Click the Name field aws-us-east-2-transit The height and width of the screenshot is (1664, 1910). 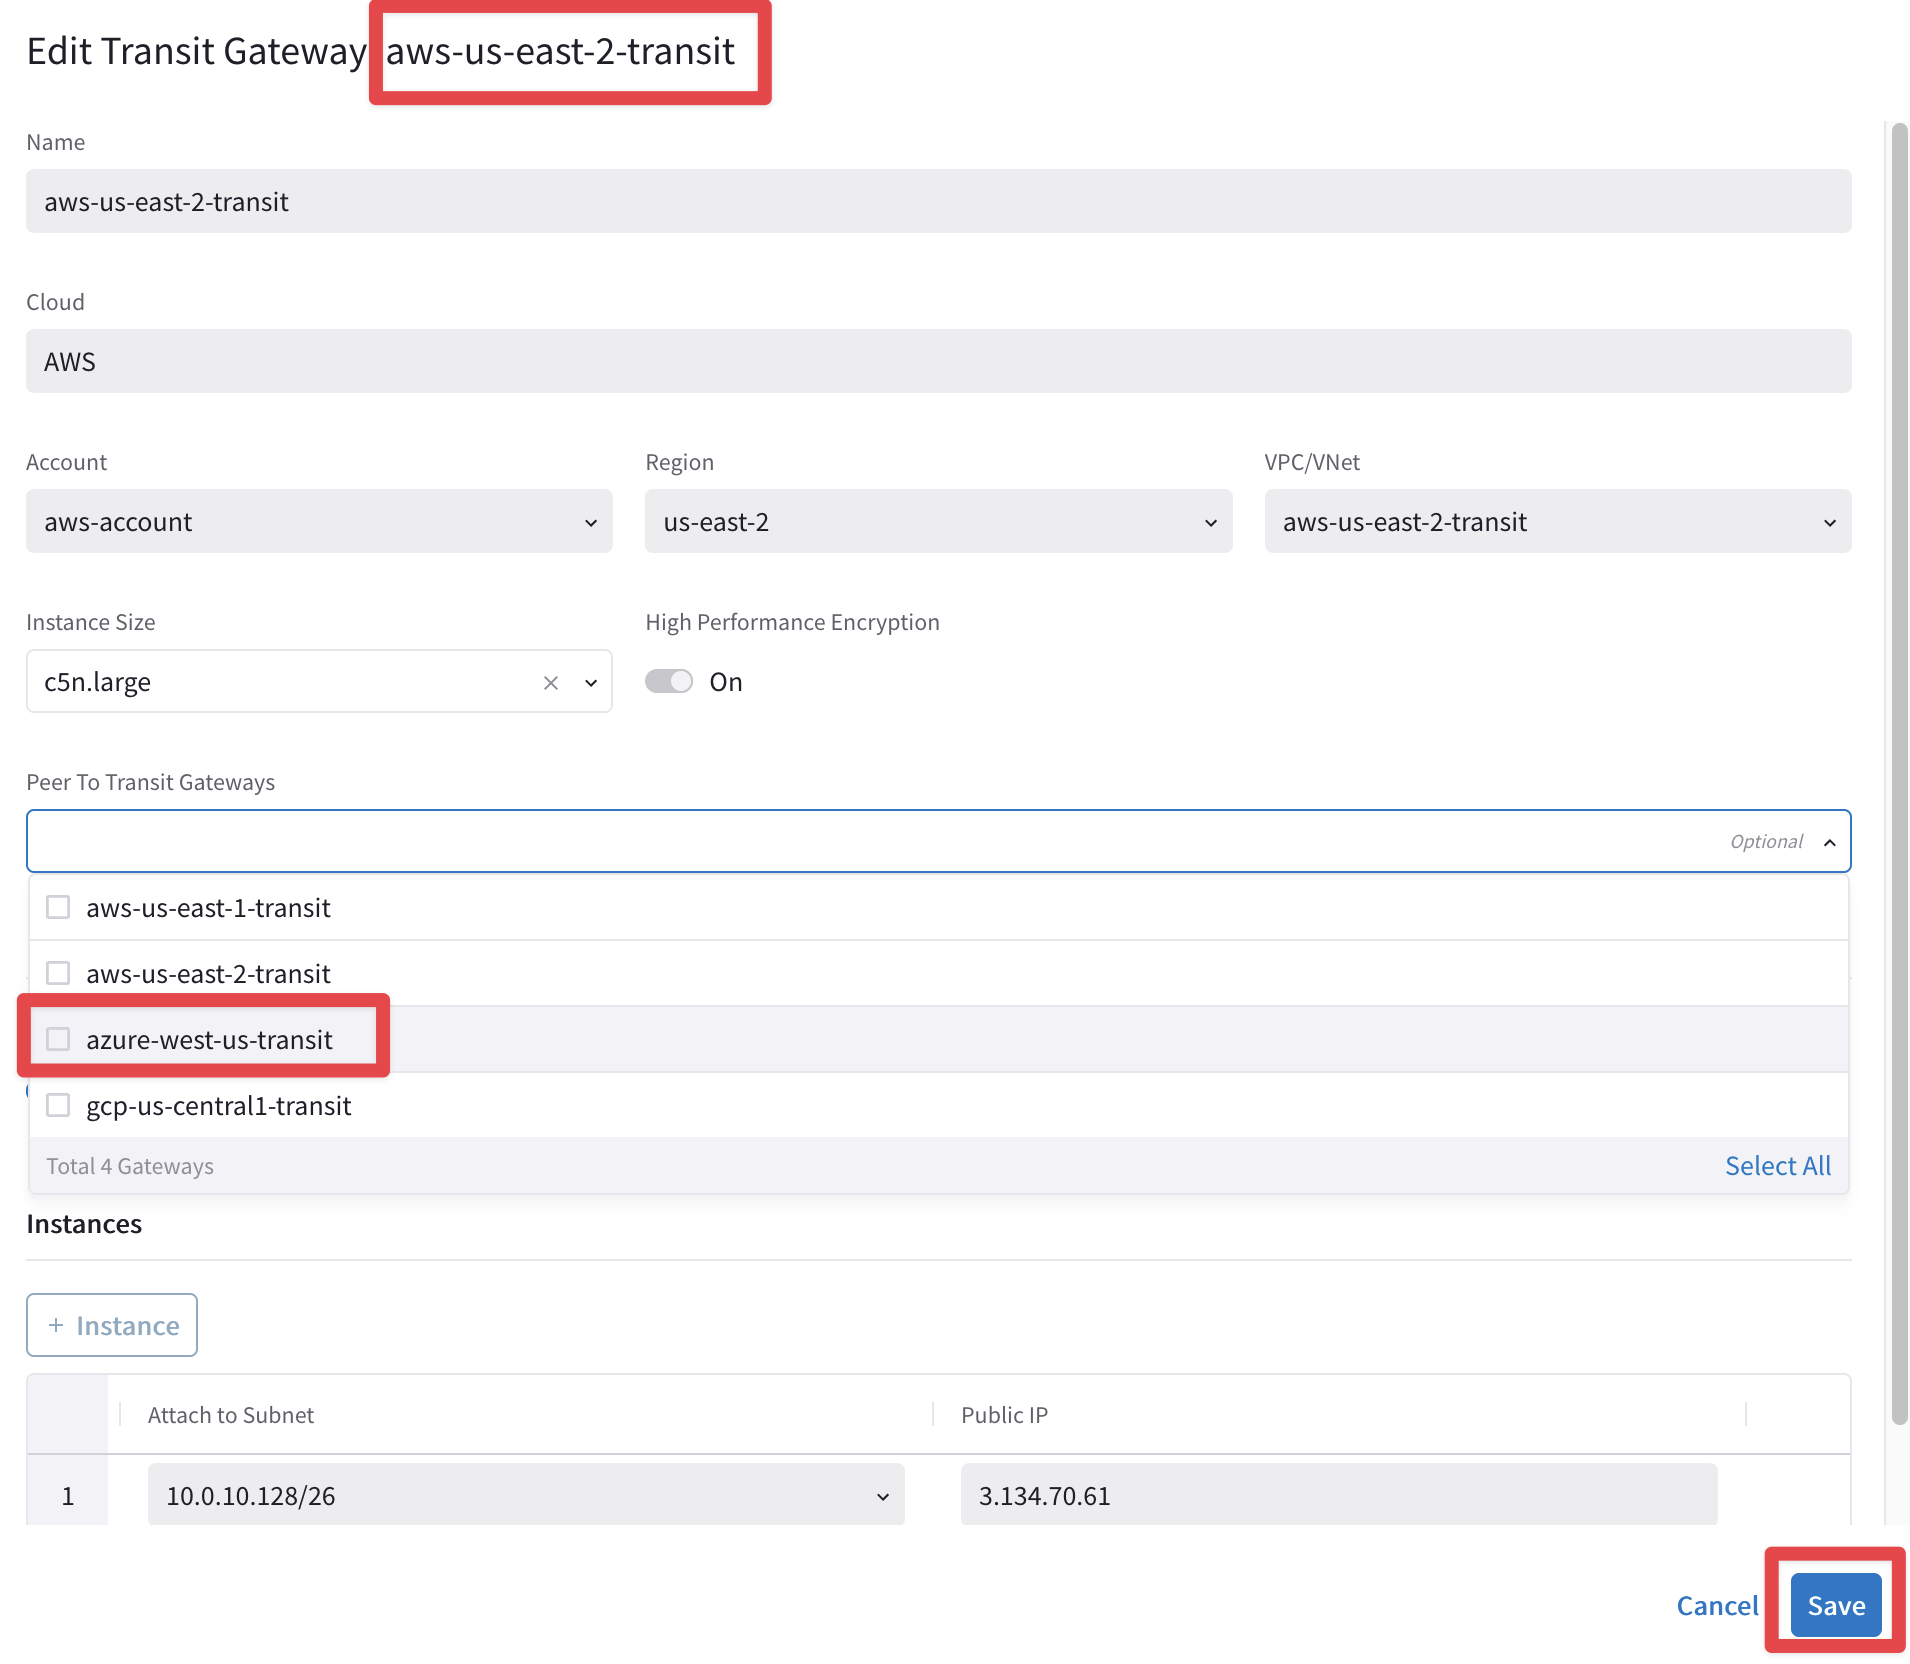938,201
